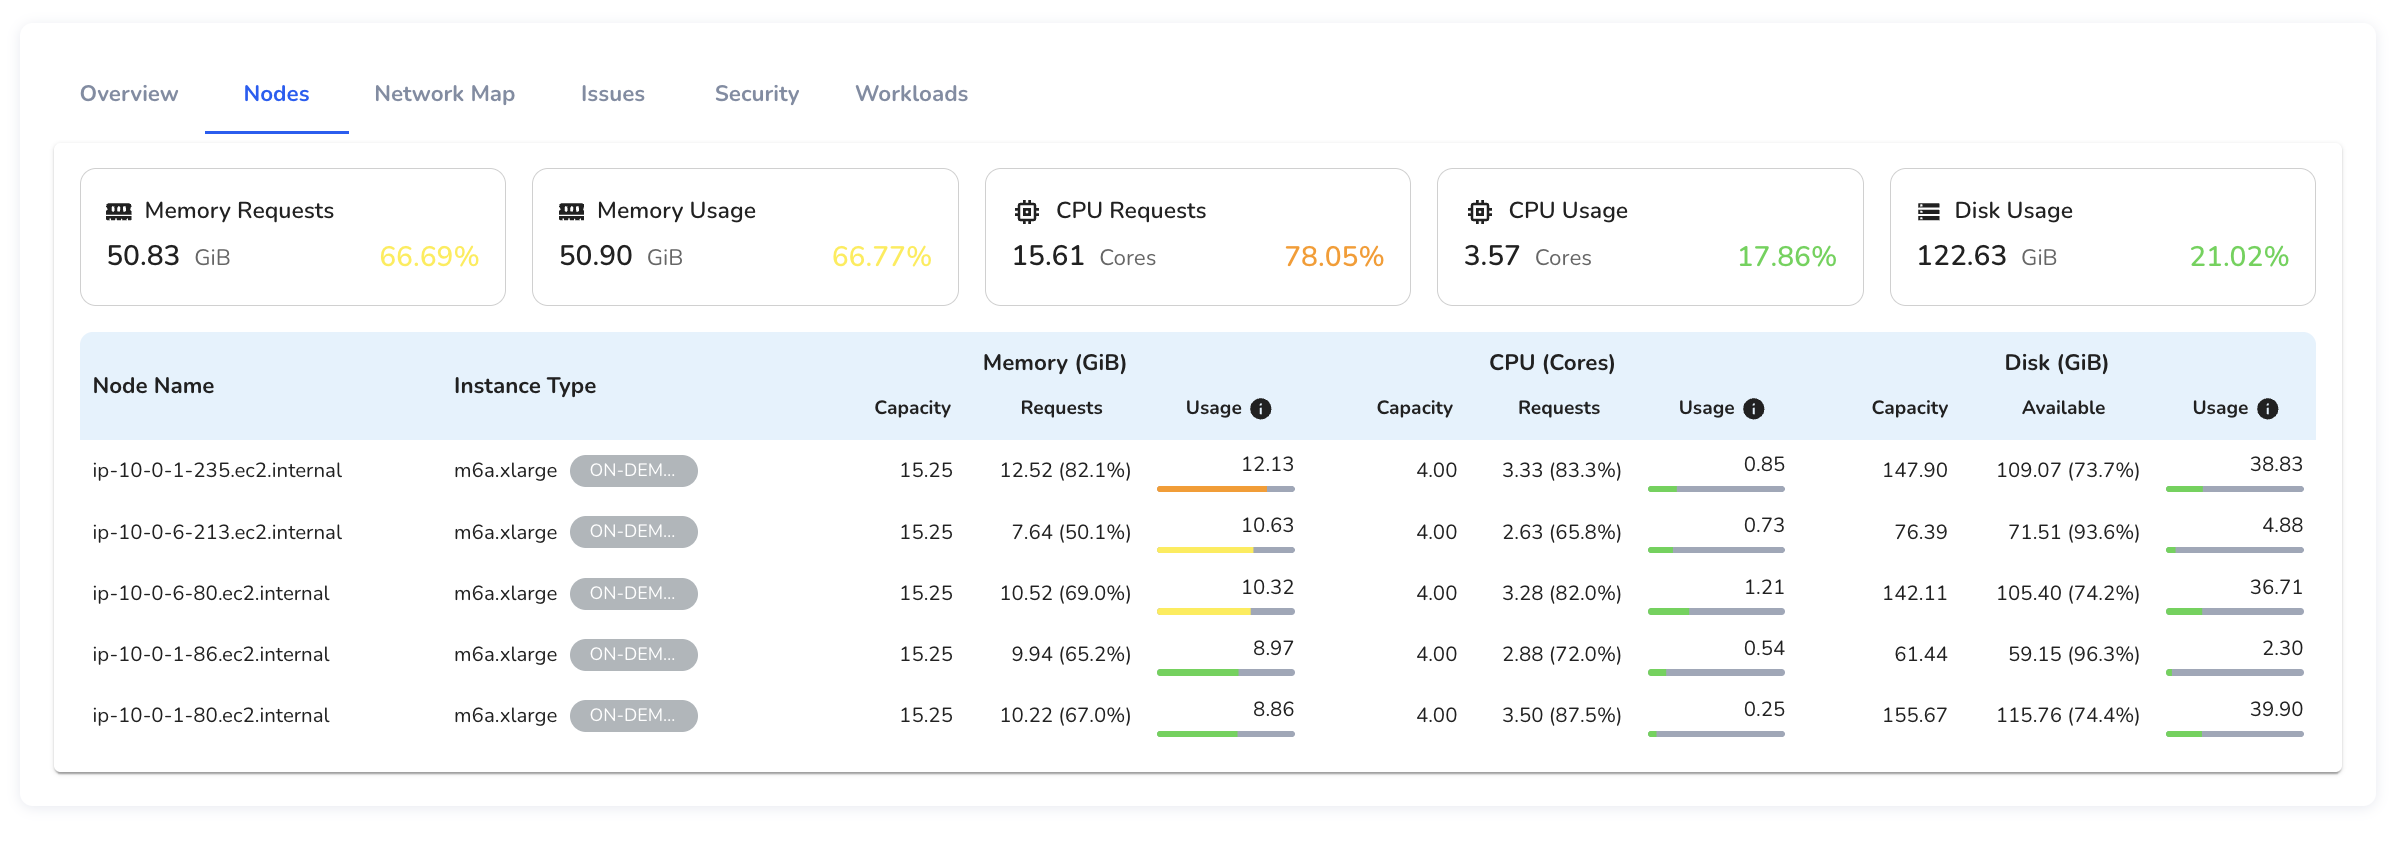Viewport: 2402px width, 856px height.
Task: Open node ip-10-0-6-213.ec2.internal
Action: pos(217,532)
